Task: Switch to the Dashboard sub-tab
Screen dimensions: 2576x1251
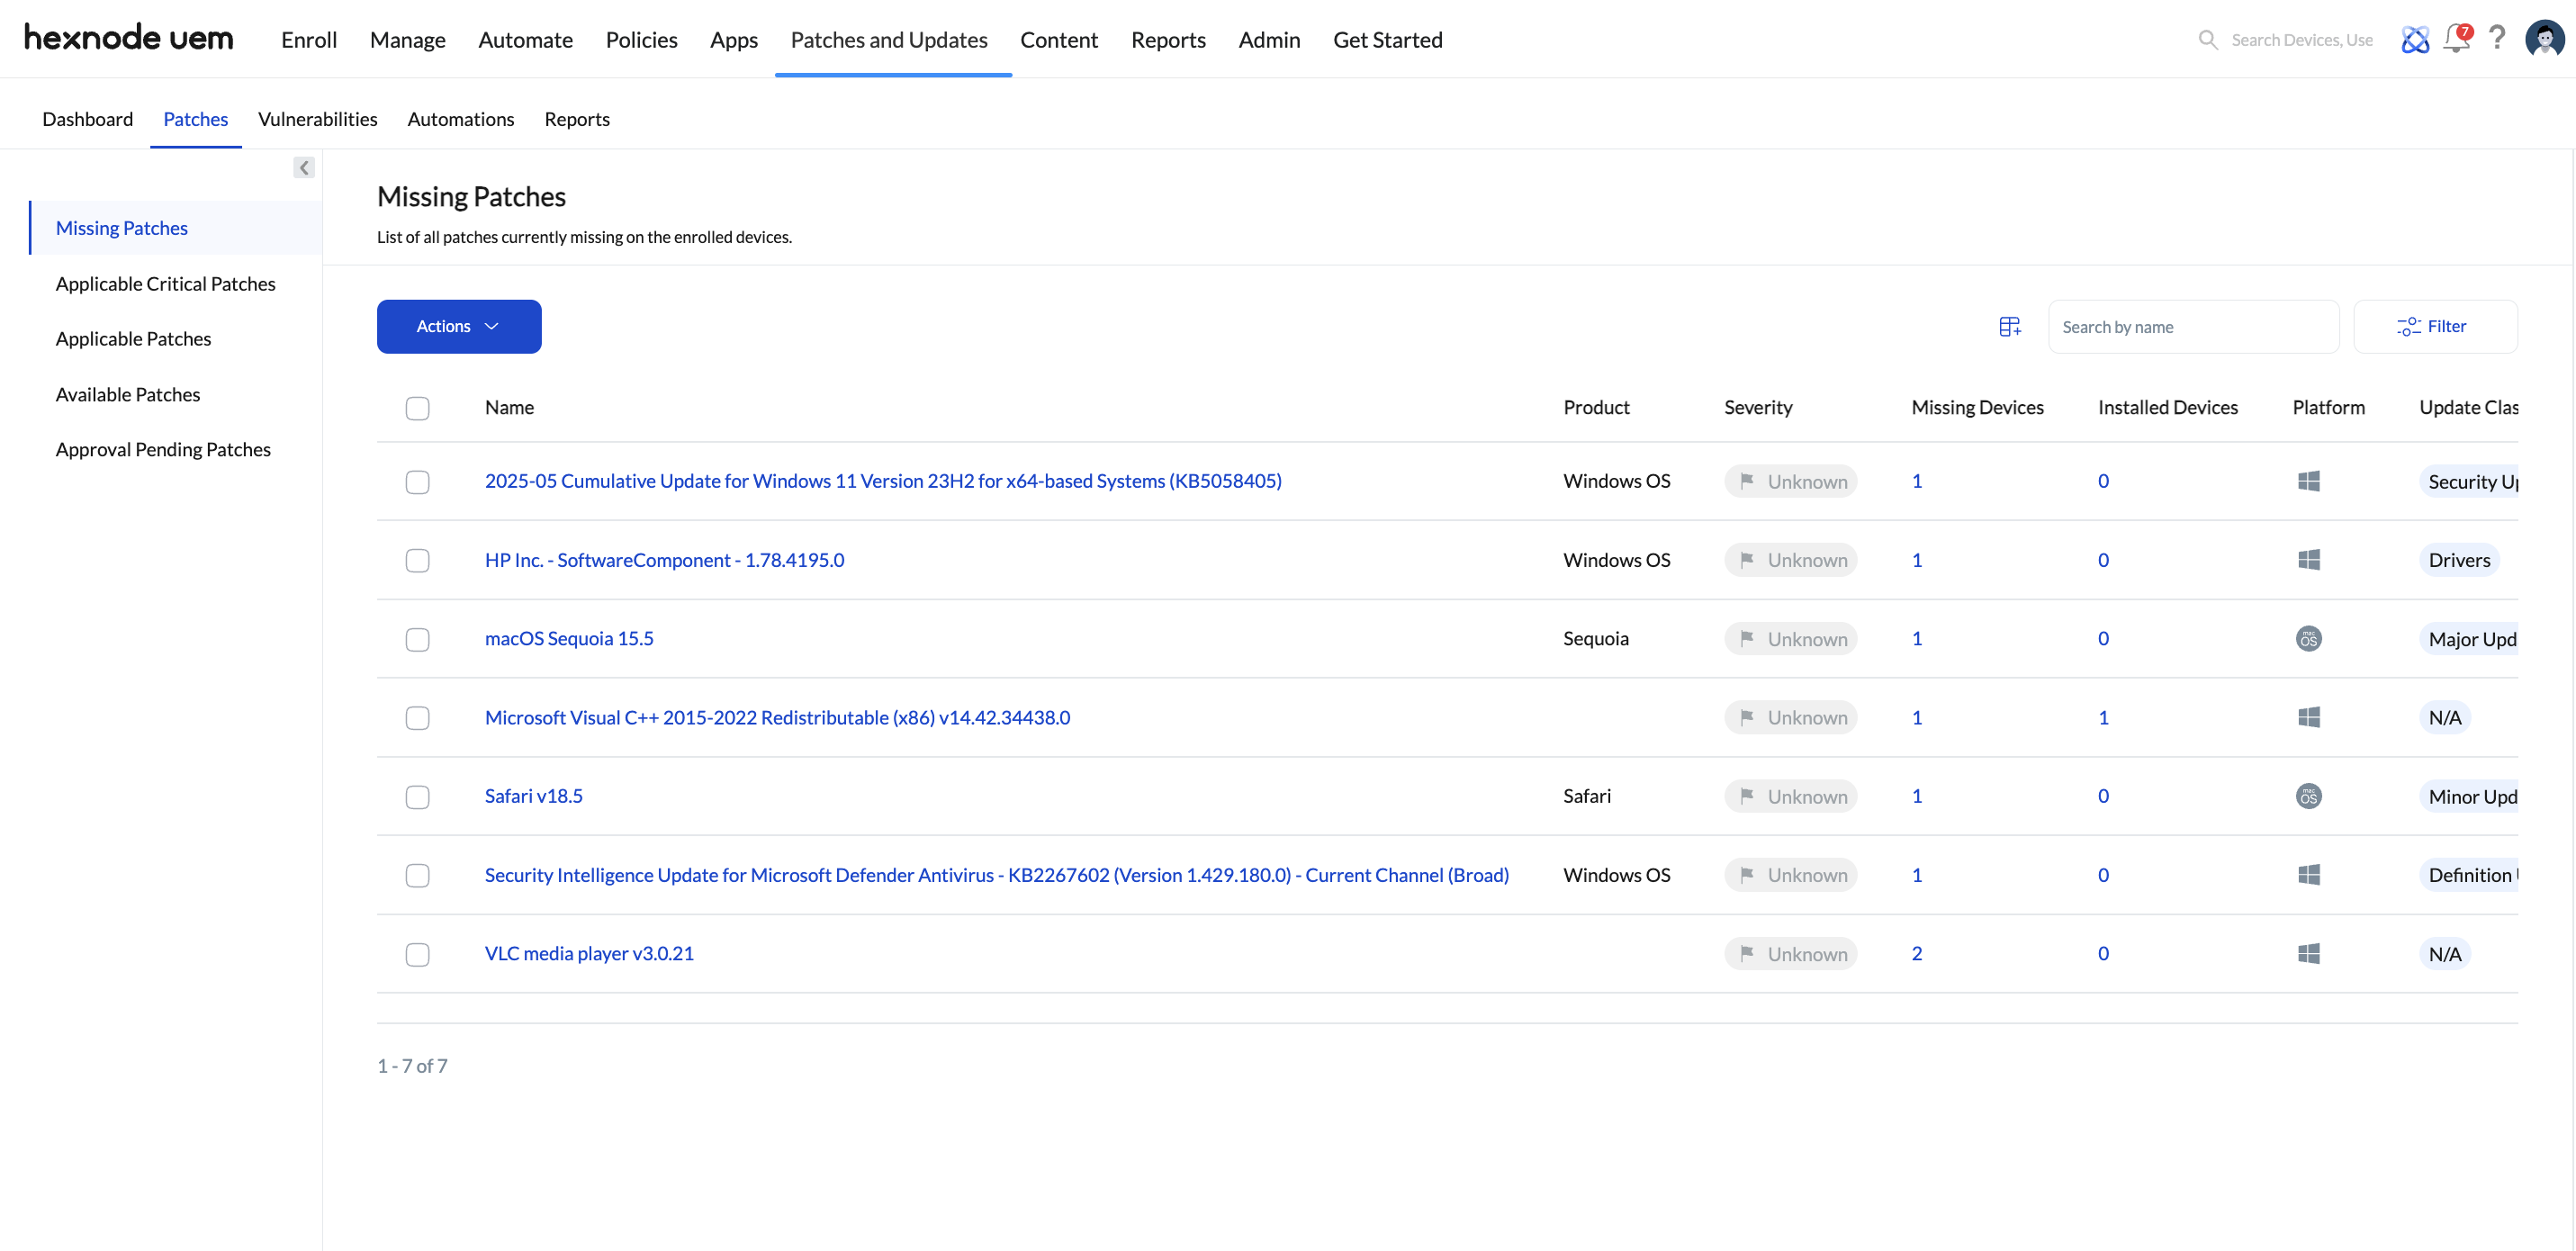Action: (87, 119)
